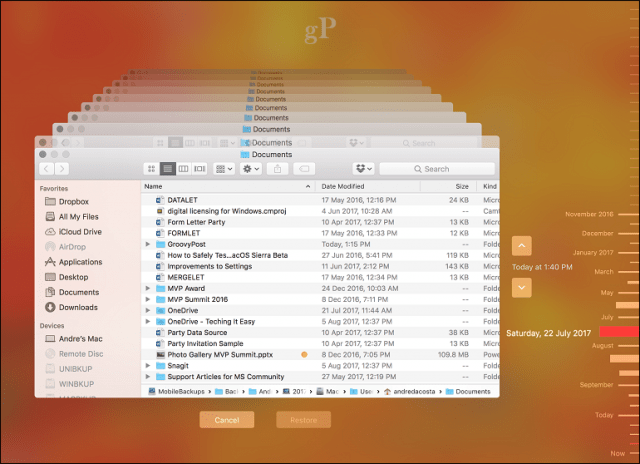
Task: Select the red 22 July 2017 timeline bar
Action: click(619, 331)
